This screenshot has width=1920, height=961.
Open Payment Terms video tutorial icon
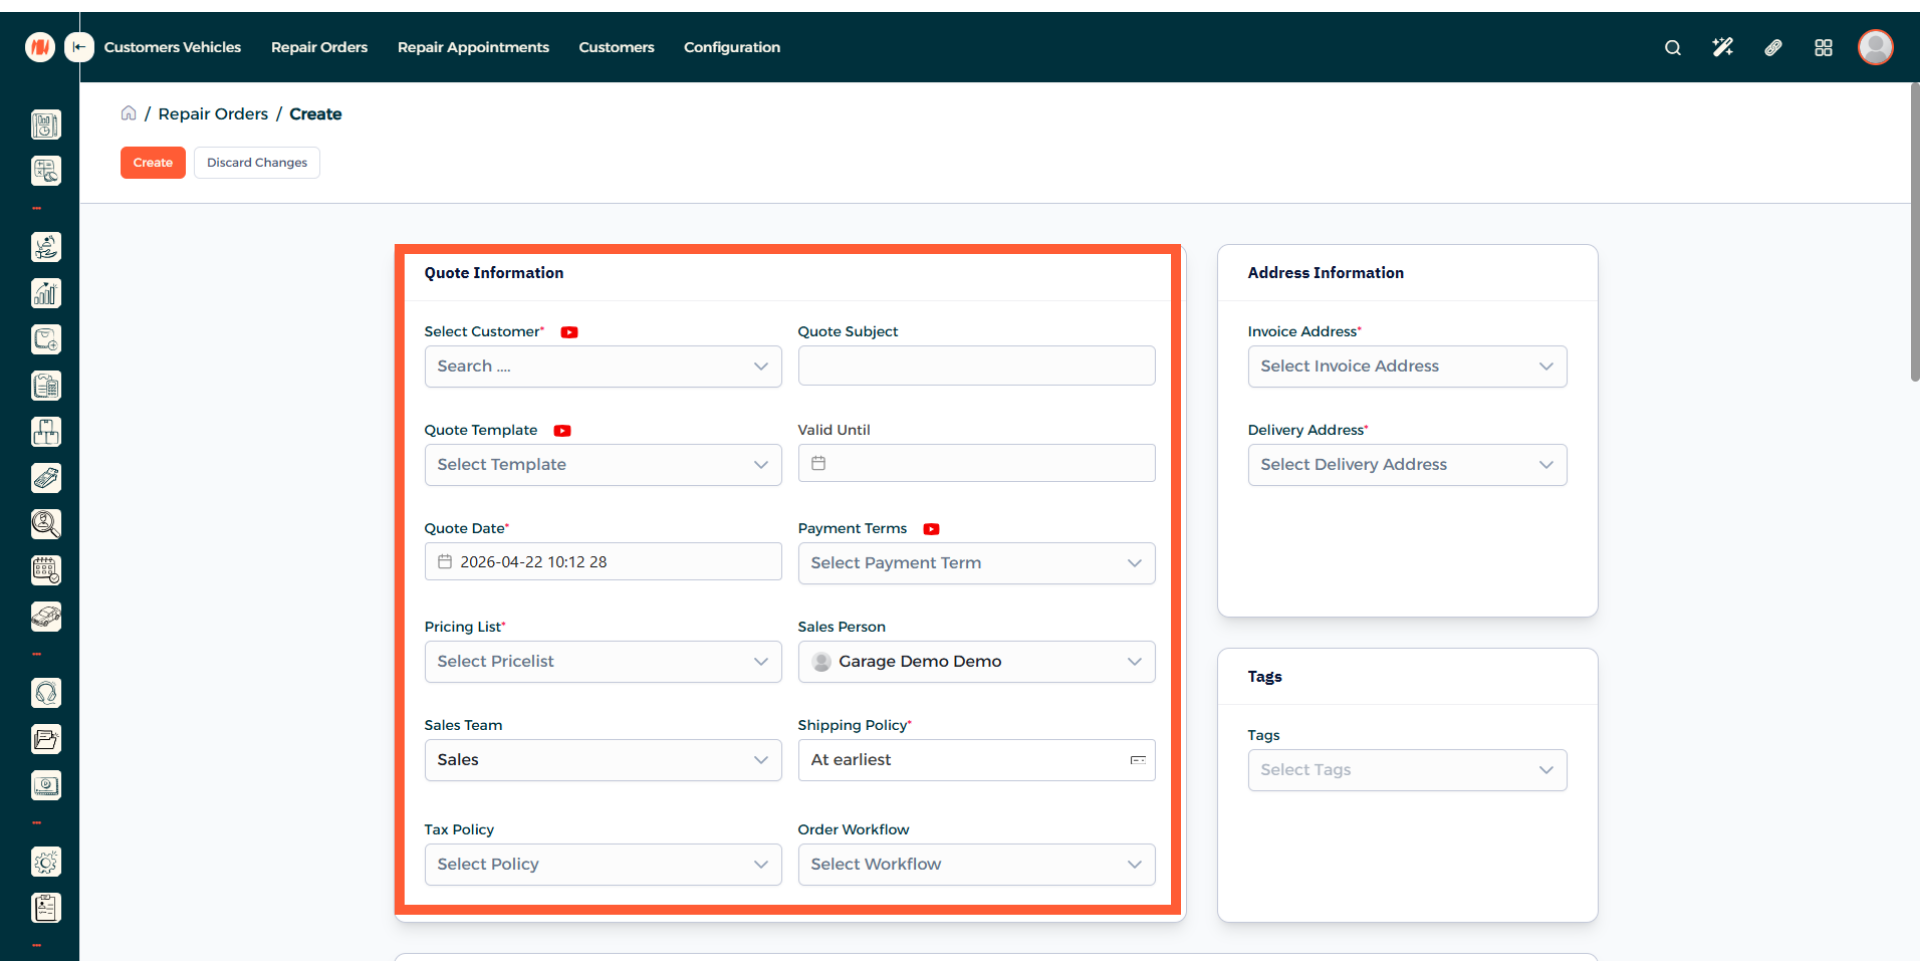pos(931,529)
